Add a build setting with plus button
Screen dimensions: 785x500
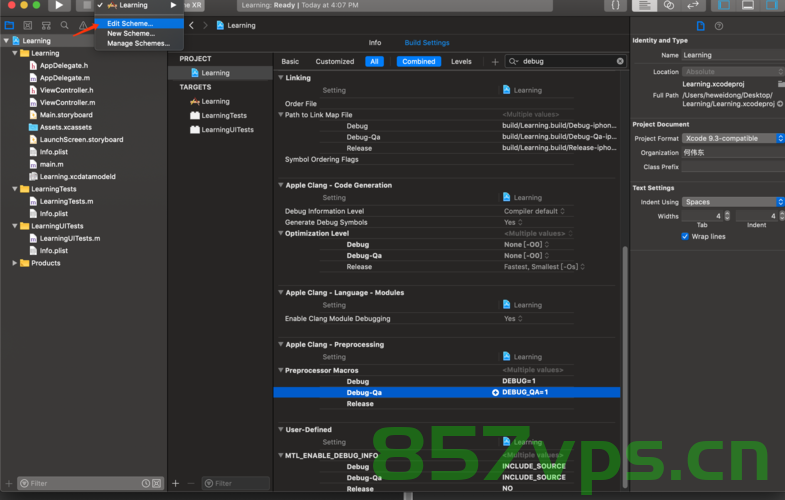[495, 62]
